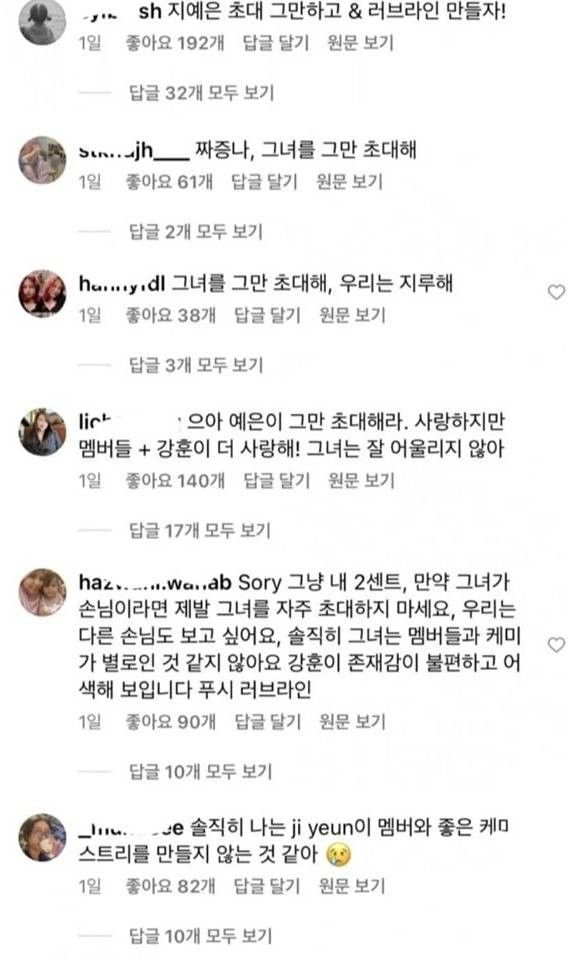Open profile picture of the '짜증나' commenter
The image size is (569, 960).
(x=42, y=160)
